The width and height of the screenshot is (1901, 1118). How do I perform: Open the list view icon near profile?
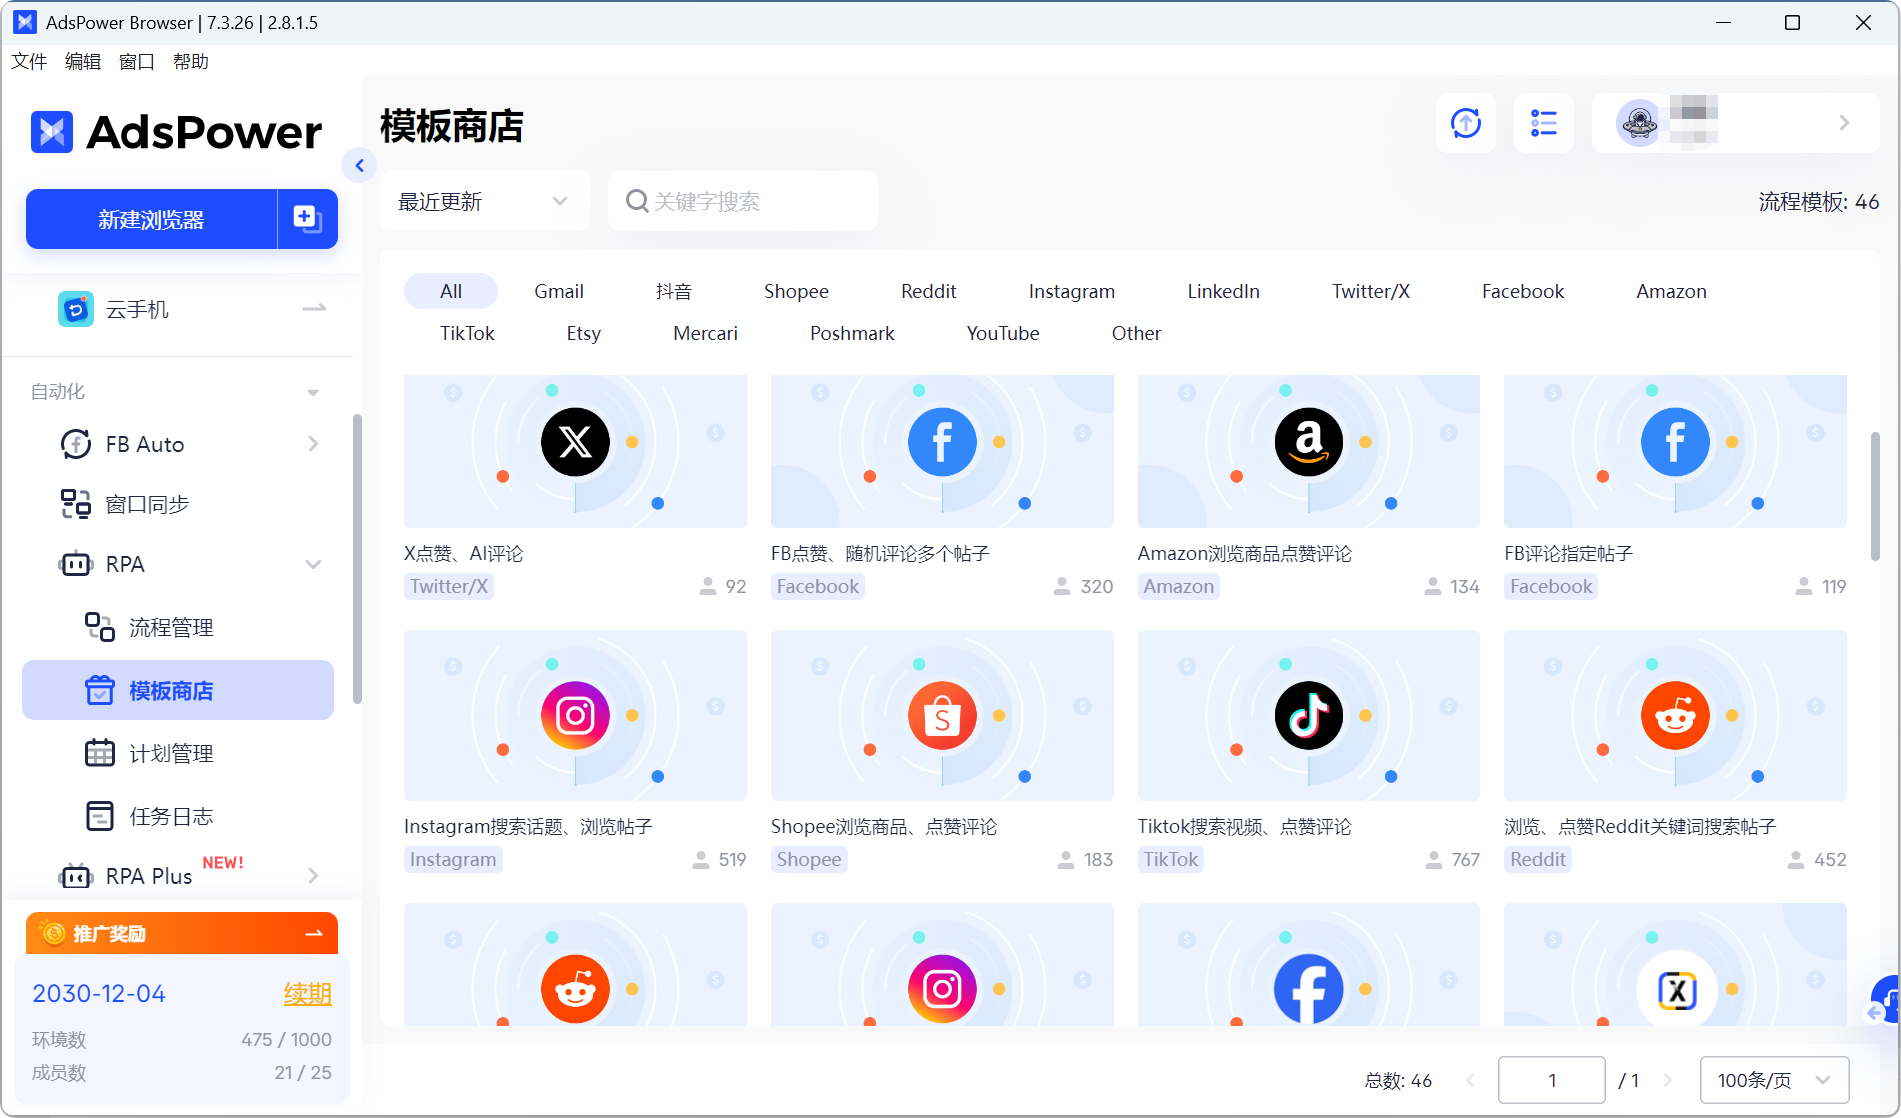point(1543,123)
